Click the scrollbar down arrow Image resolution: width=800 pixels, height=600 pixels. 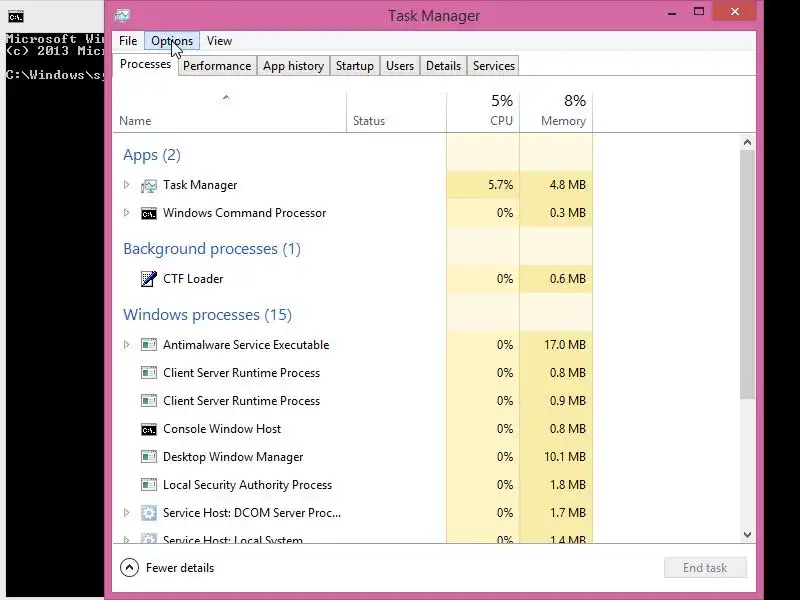tap(747, 535)
